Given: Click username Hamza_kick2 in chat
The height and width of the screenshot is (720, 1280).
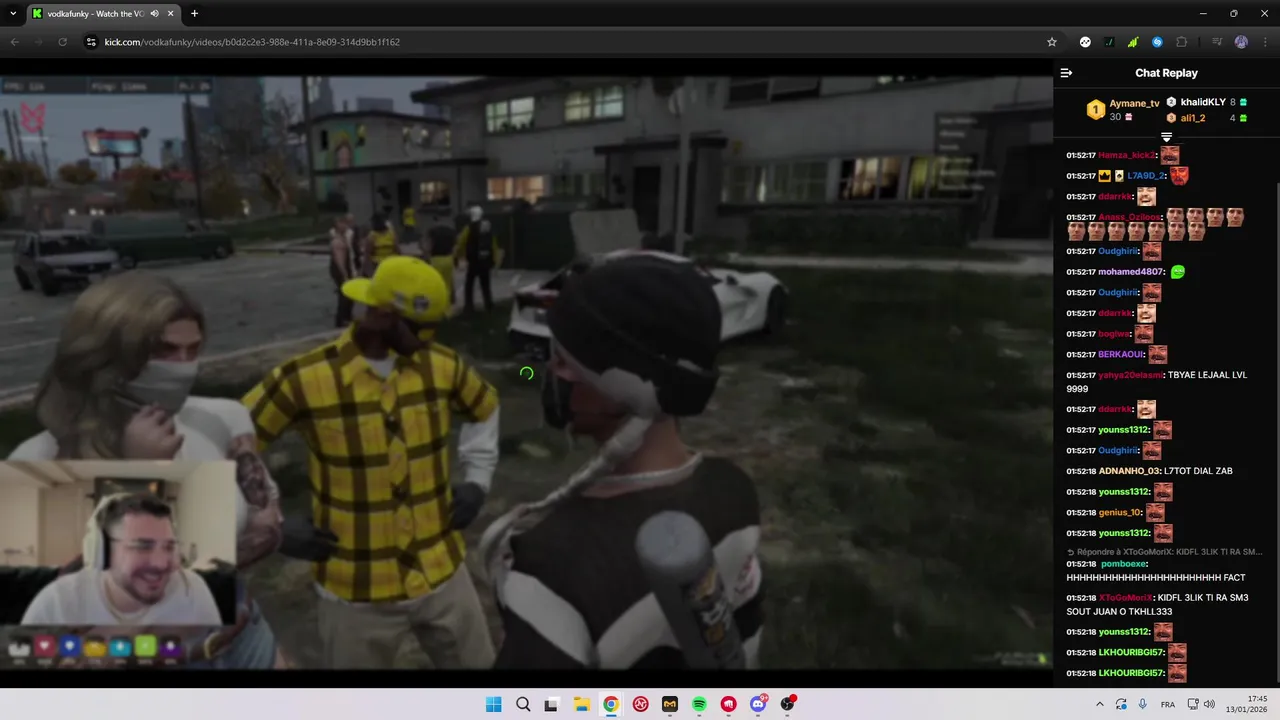Looking at the screenshot, I should click(1126, 155).
